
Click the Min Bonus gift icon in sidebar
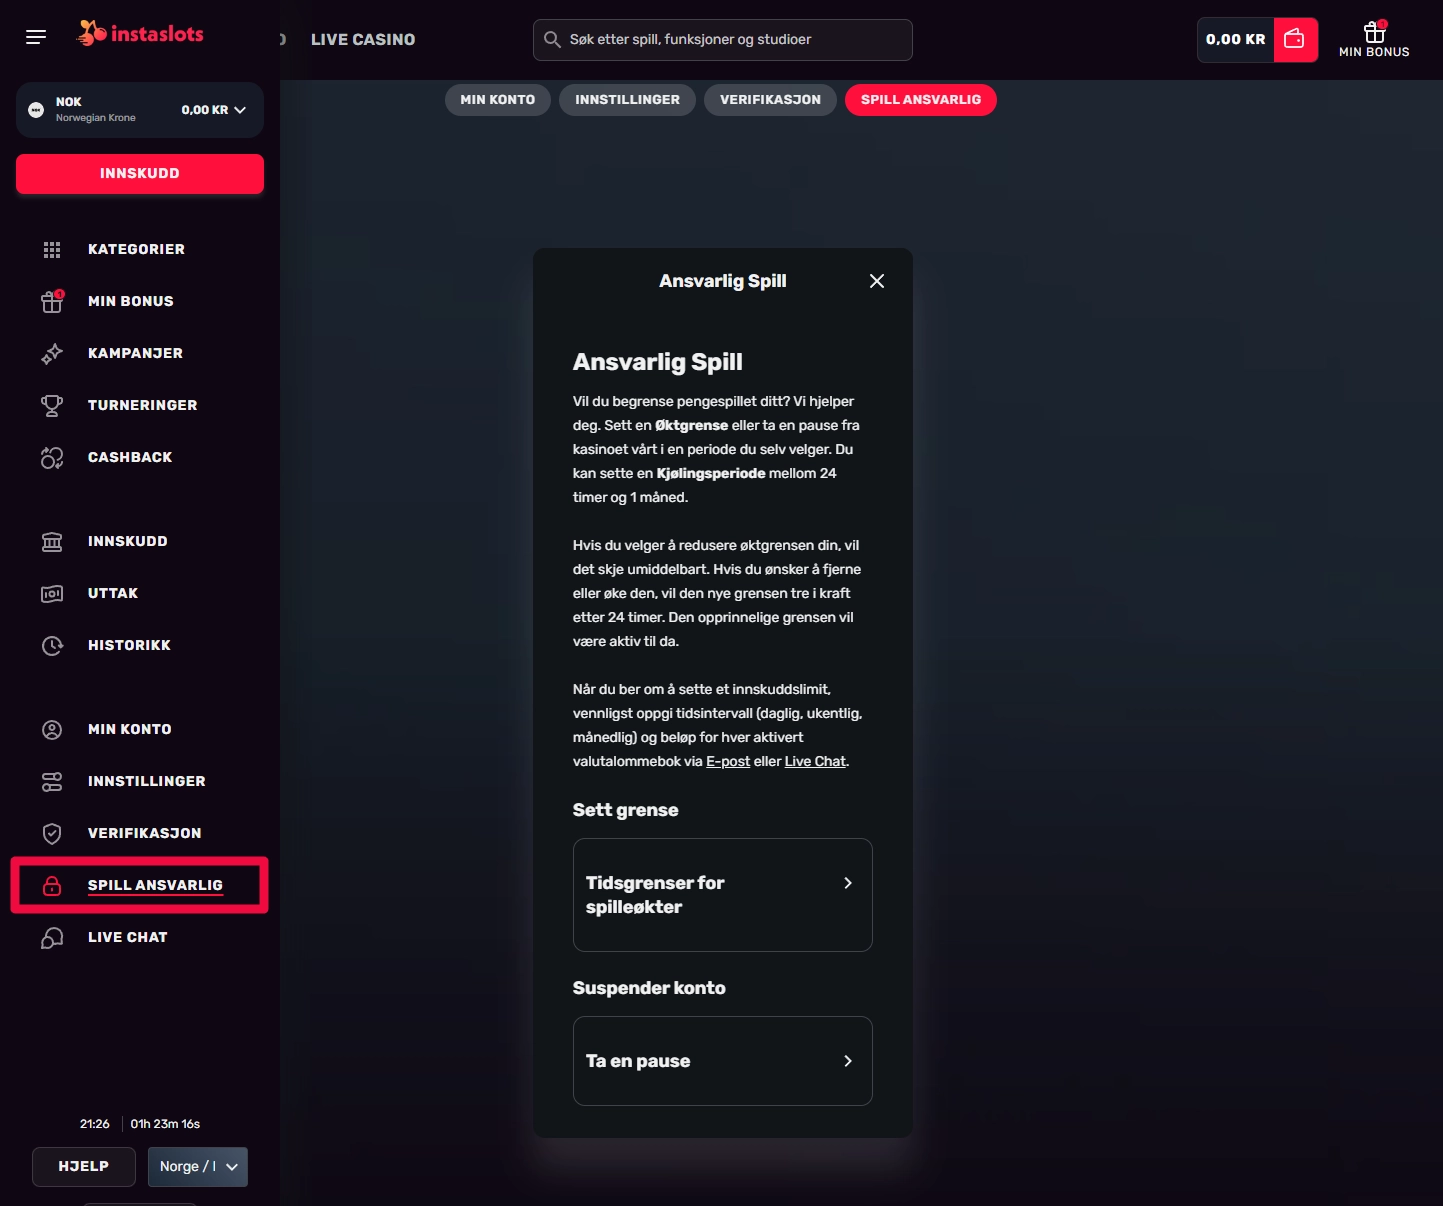pyautogui.click(x=52, y=301)
